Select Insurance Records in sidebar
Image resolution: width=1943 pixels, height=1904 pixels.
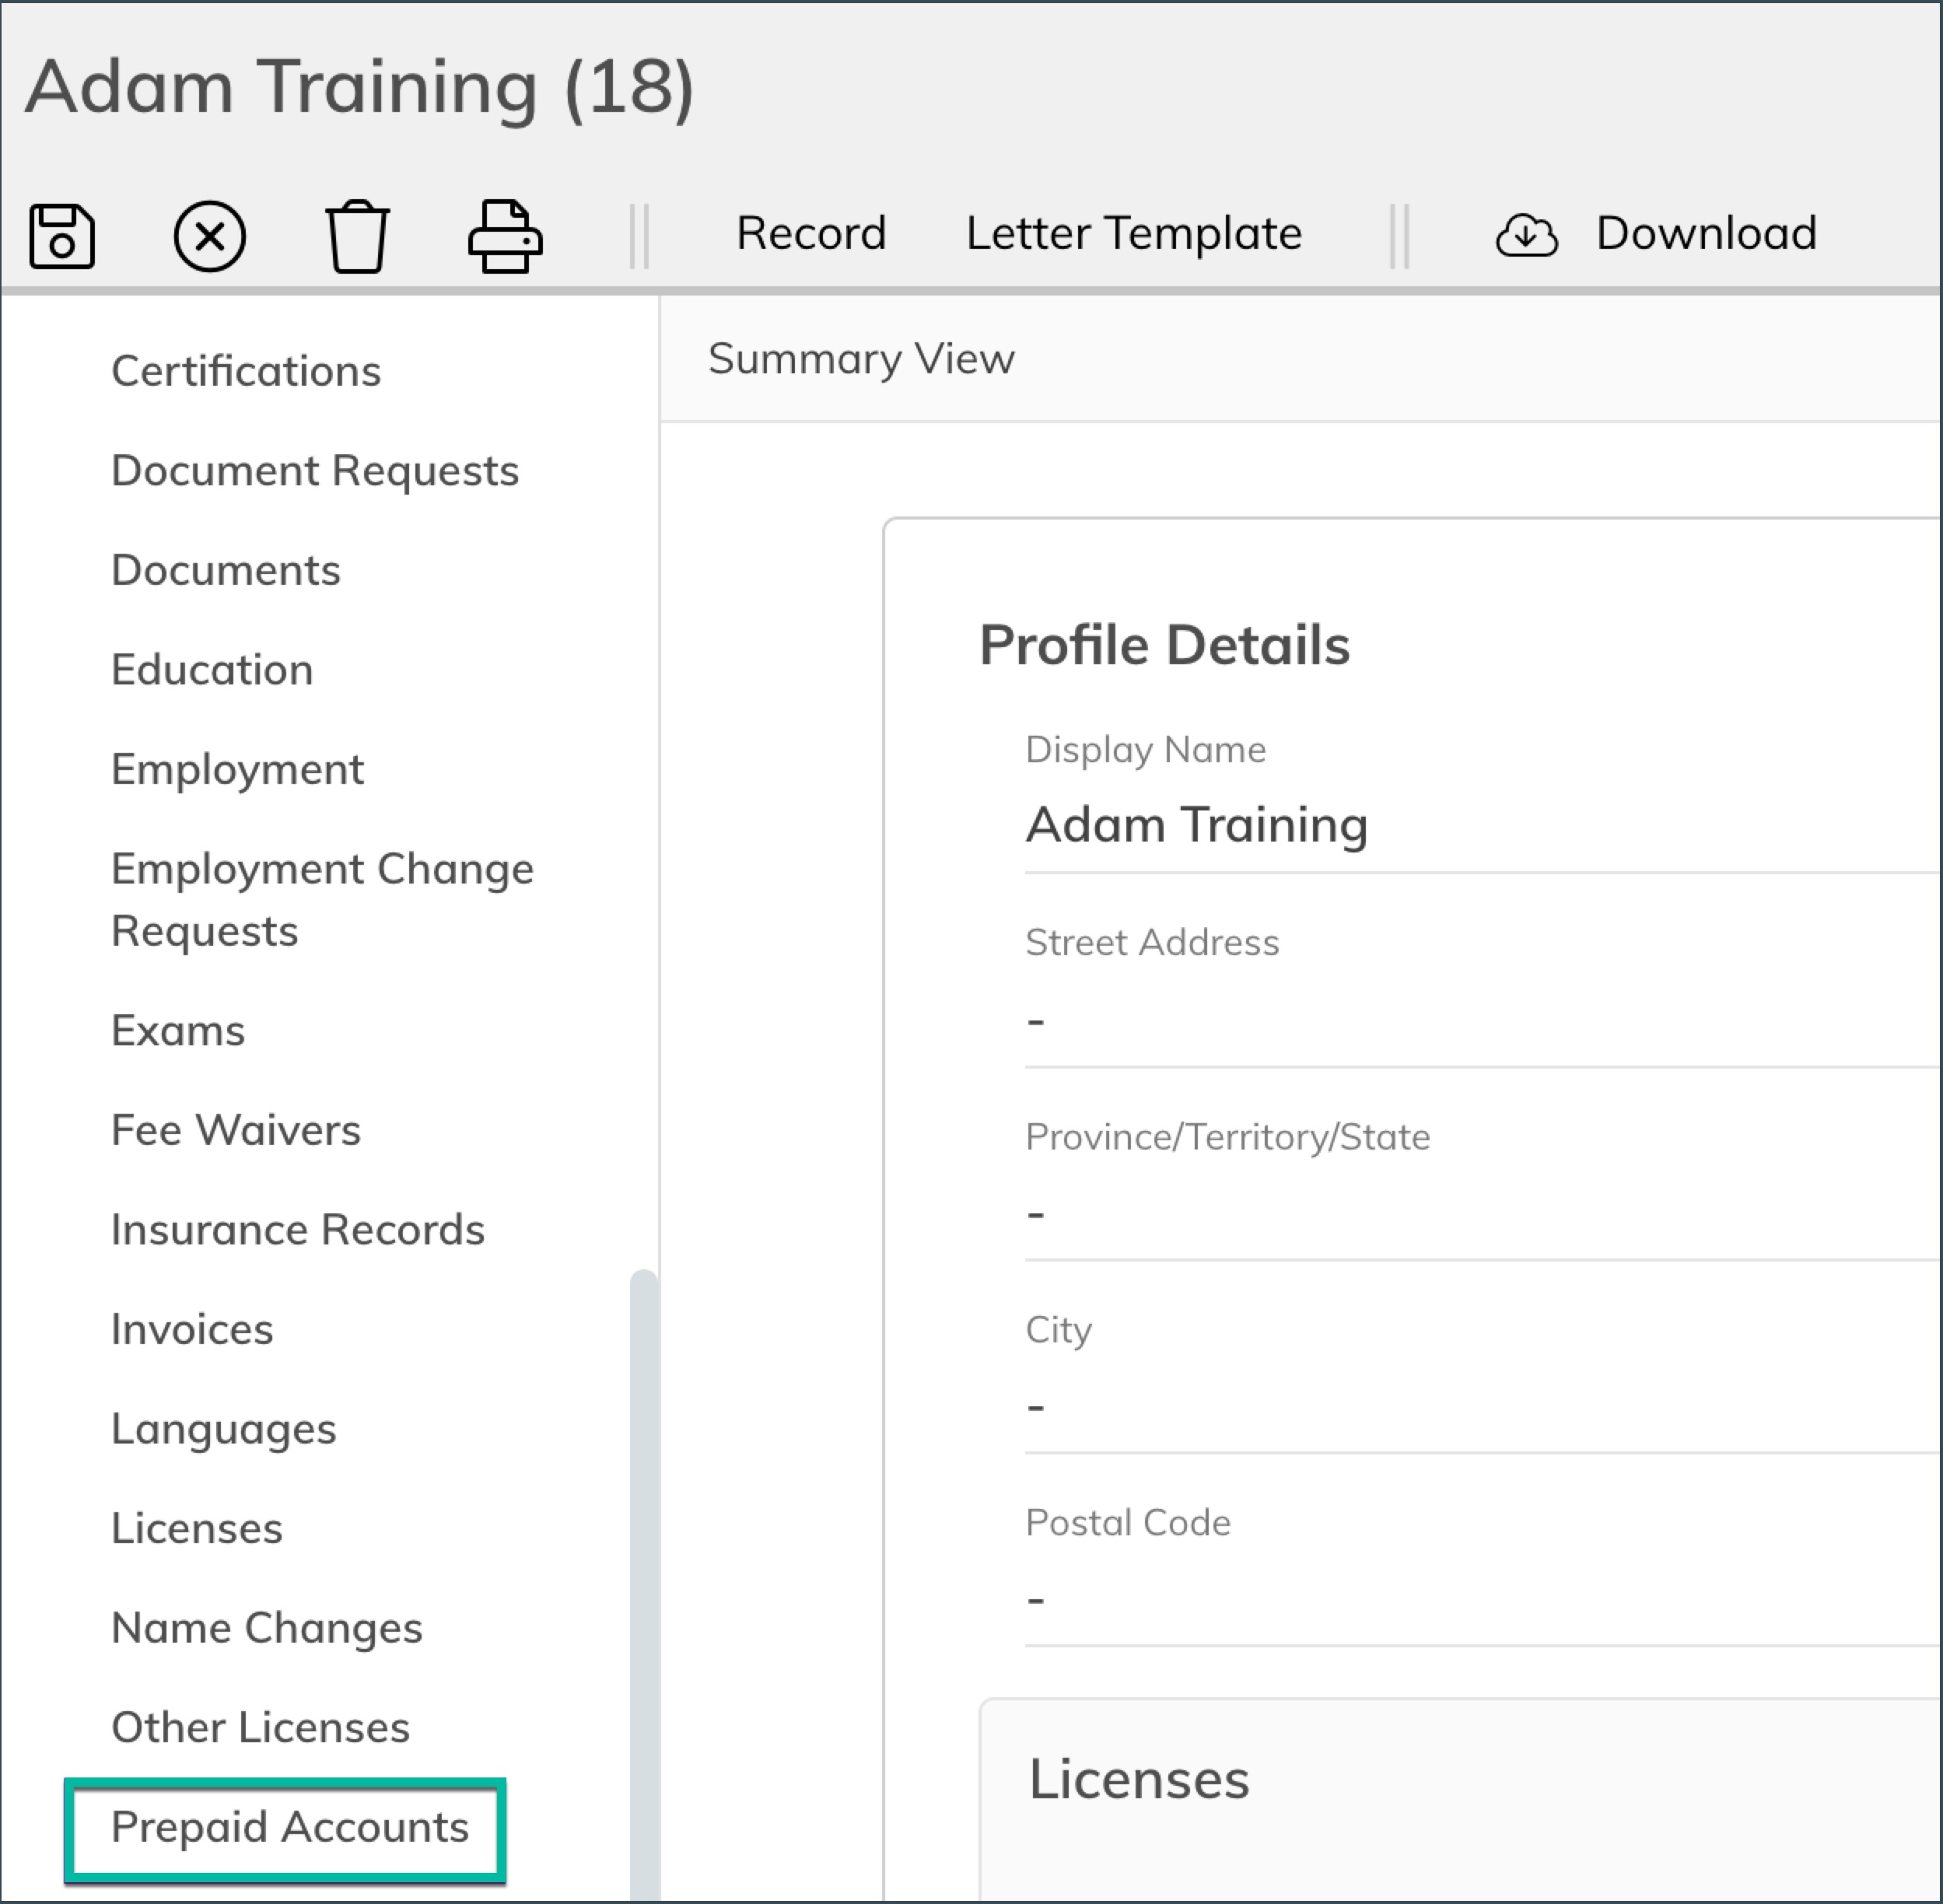298,1230
